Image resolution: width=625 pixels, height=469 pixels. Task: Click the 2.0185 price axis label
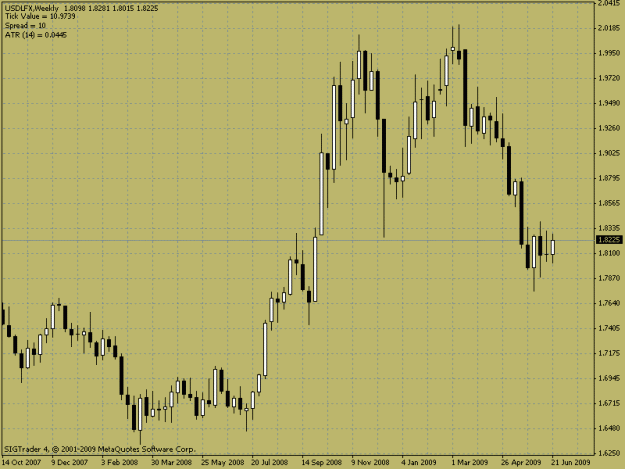[x=609, y=28]
